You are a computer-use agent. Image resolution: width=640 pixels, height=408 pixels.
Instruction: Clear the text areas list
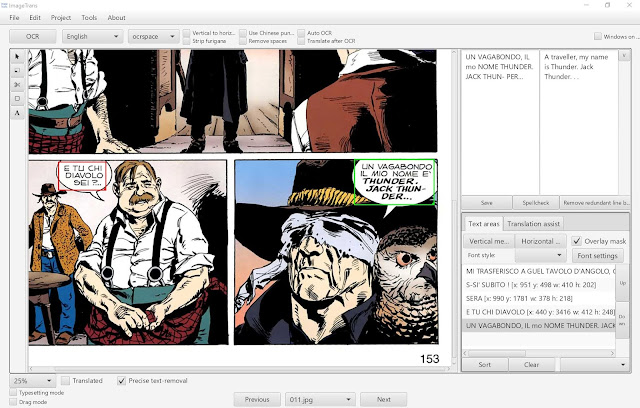click(x=531, y=364)
